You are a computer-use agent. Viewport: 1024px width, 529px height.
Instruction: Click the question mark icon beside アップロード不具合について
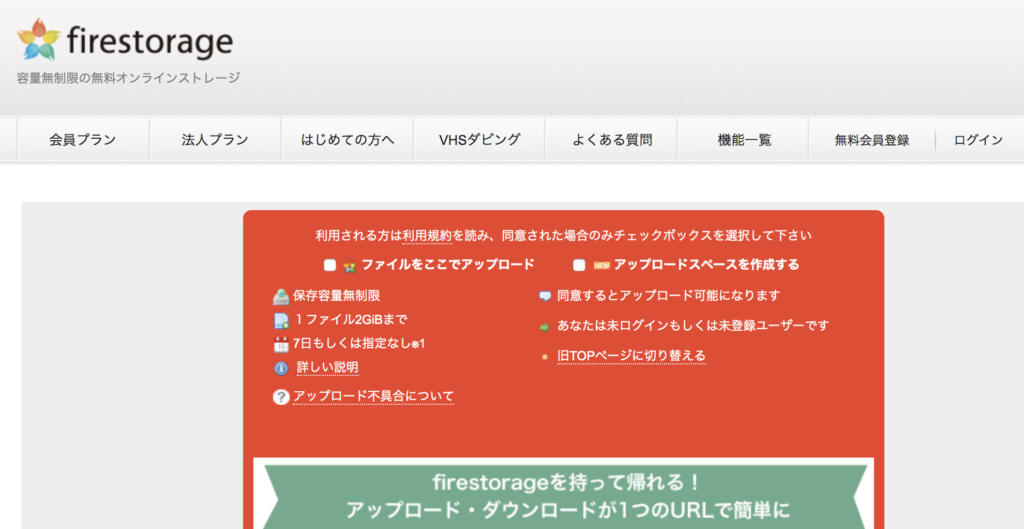[x=281, y=396]
